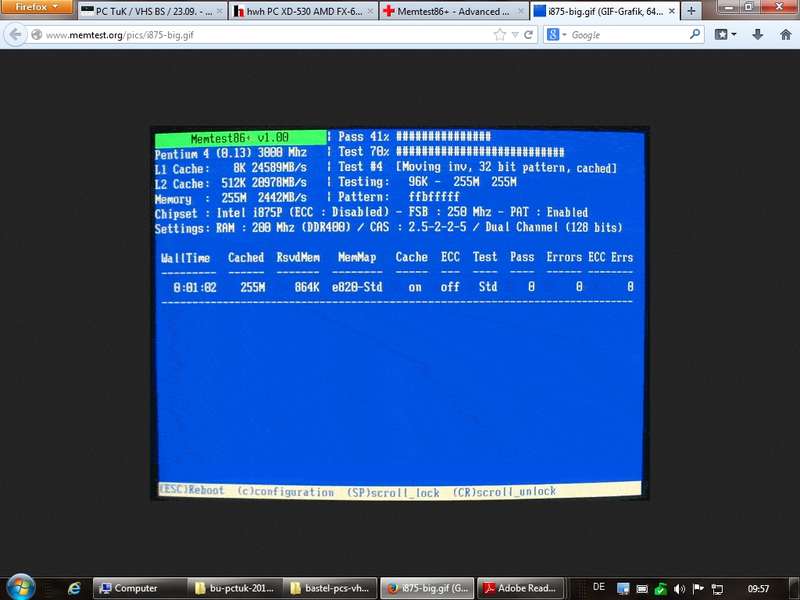Switch to the hwh PC XD-530 AMD tab
Viewport: 800px width, 600px height.
click(x=302, y=12)
